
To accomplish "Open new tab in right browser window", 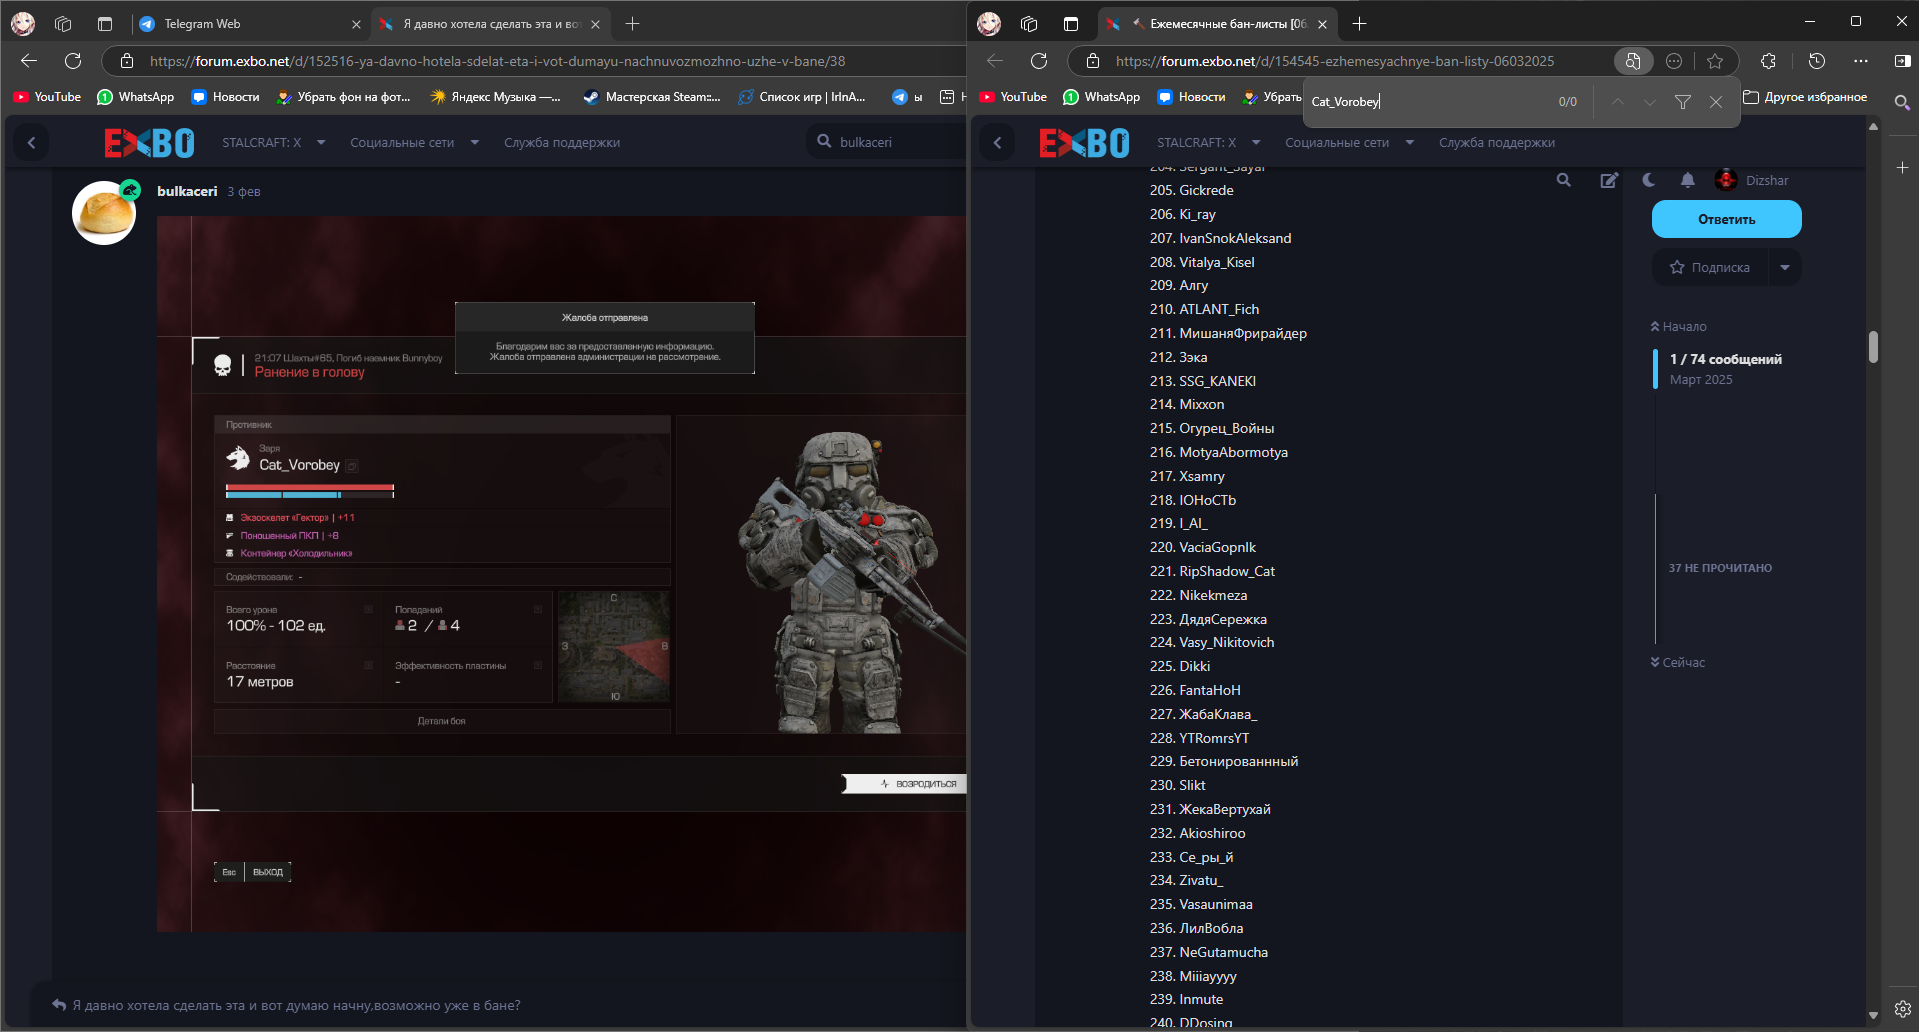I will tap(1359, 24).
